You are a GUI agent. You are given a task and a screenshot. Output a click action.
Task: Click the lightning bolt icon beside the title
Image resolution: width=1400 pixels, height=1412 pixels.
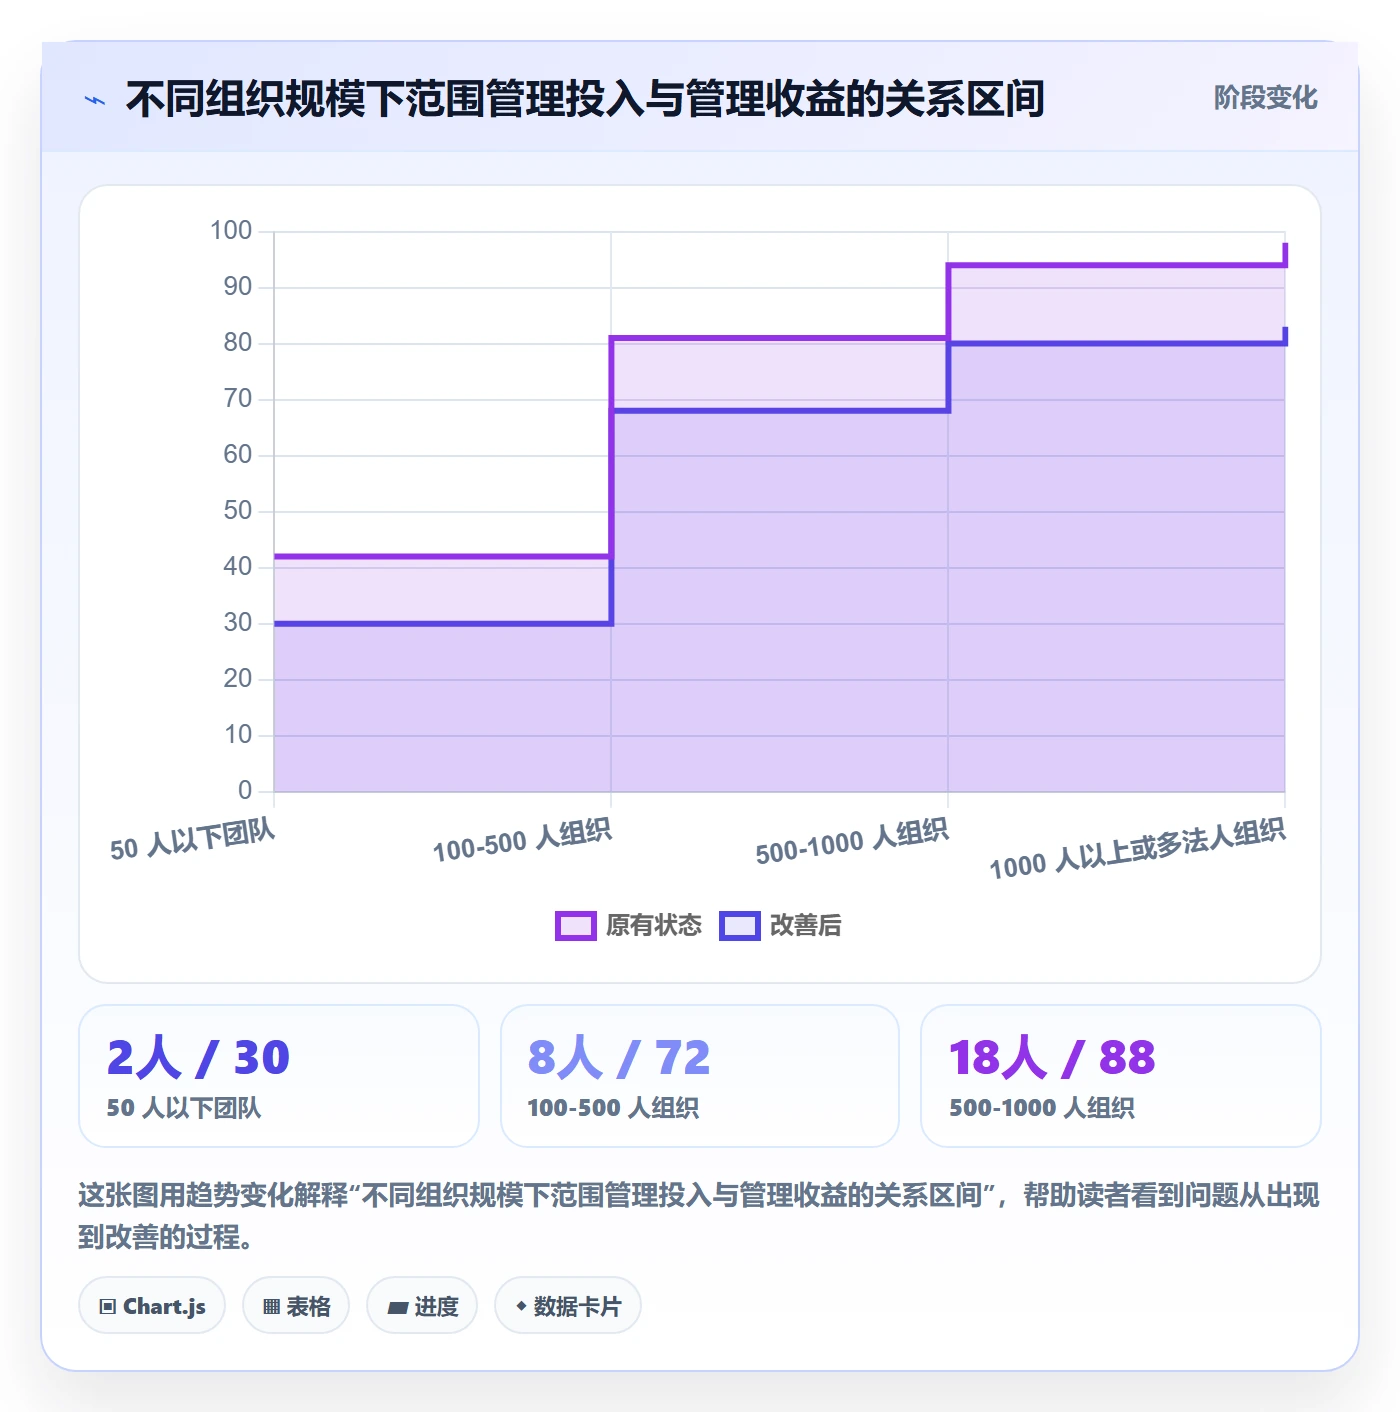tap(95, 100)
